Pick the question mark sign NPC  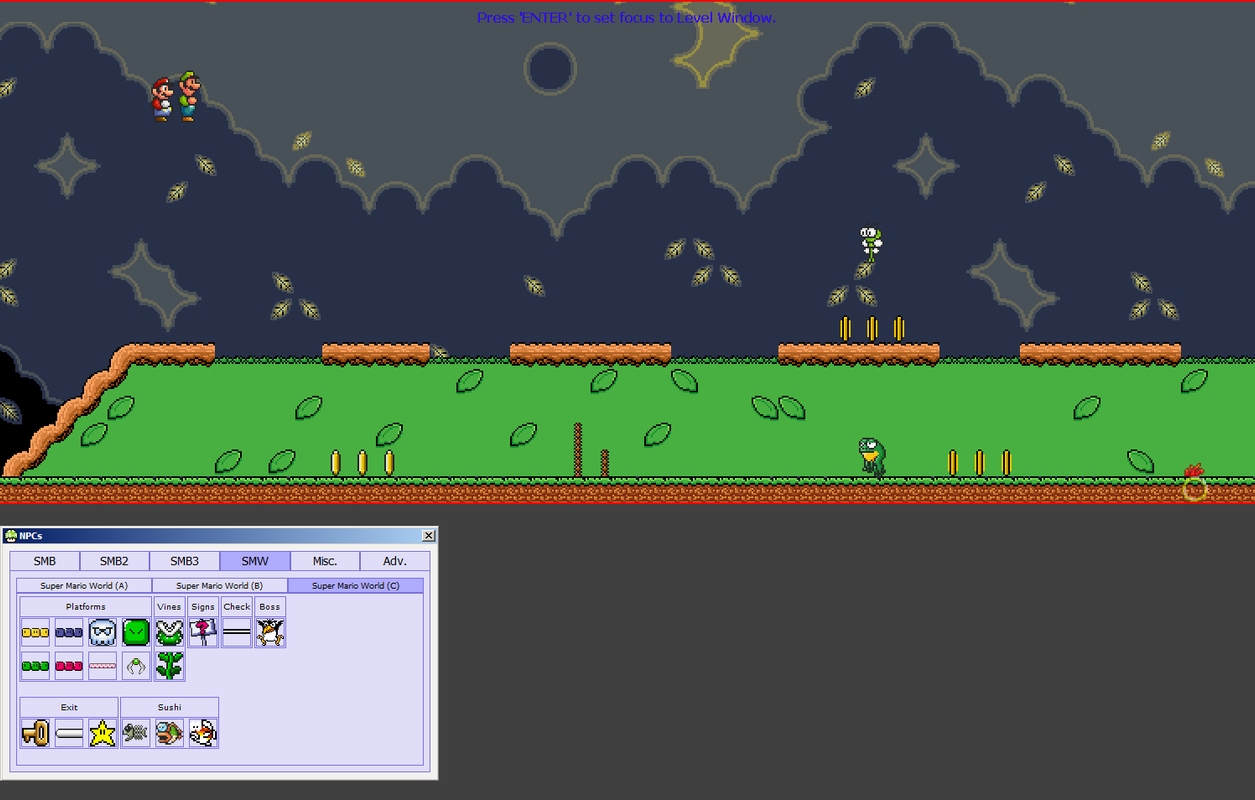pyautogui.click(x=203, y=632)
